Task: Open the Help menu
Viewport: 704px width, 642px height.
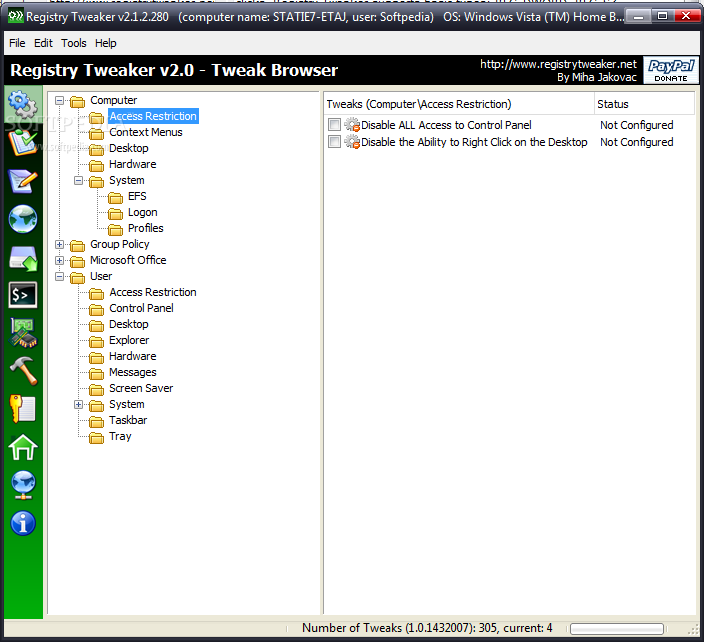Action: pyautogui.click(x=106, y=43)
